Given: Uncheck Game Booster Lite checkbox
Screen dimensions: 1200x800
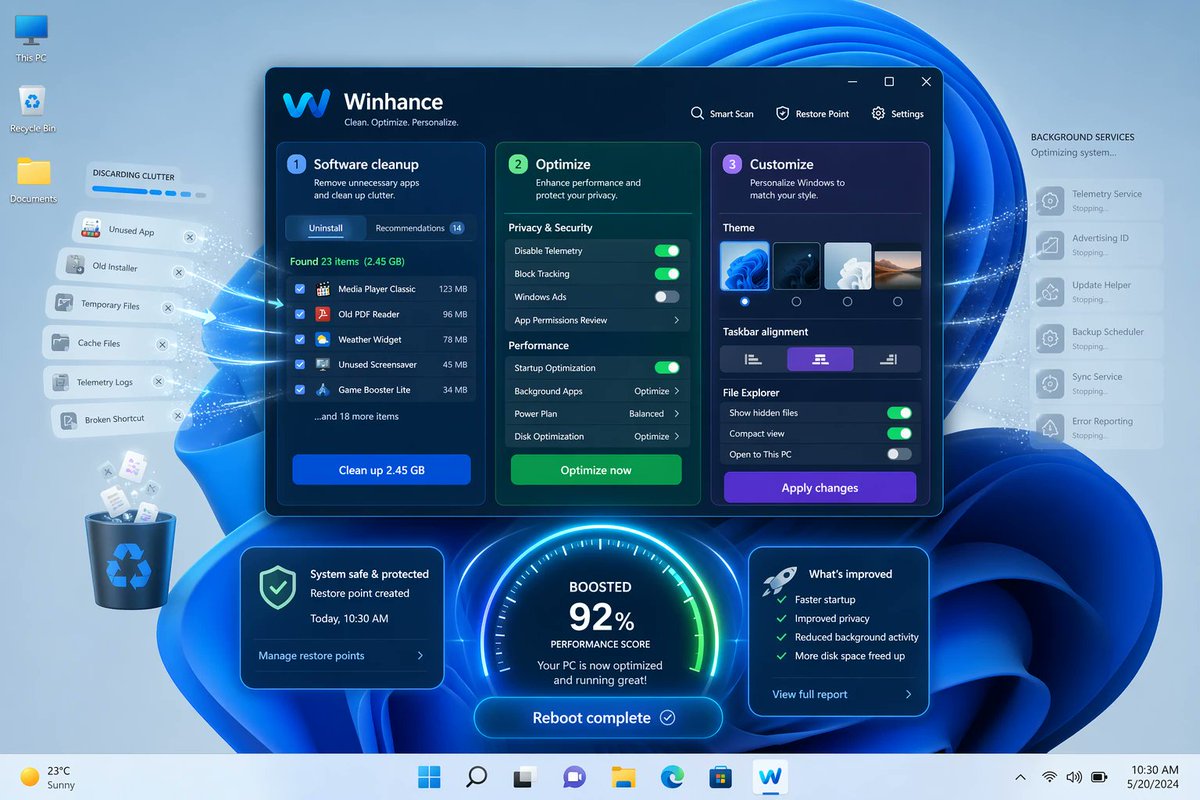Looking at the screenshot, I should (x=300, y=390).
